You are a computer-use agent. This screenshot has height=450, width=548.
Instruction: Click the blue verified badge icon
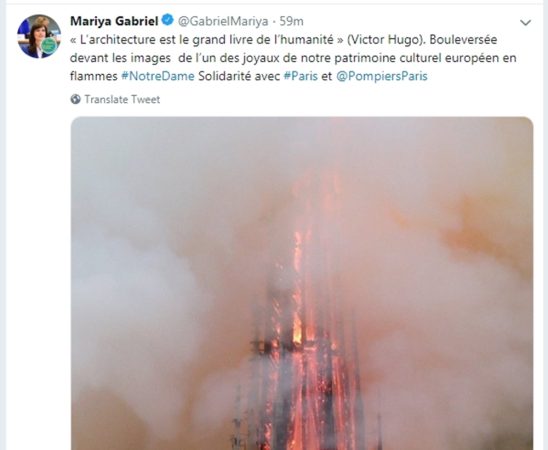[x=167, y=20]
